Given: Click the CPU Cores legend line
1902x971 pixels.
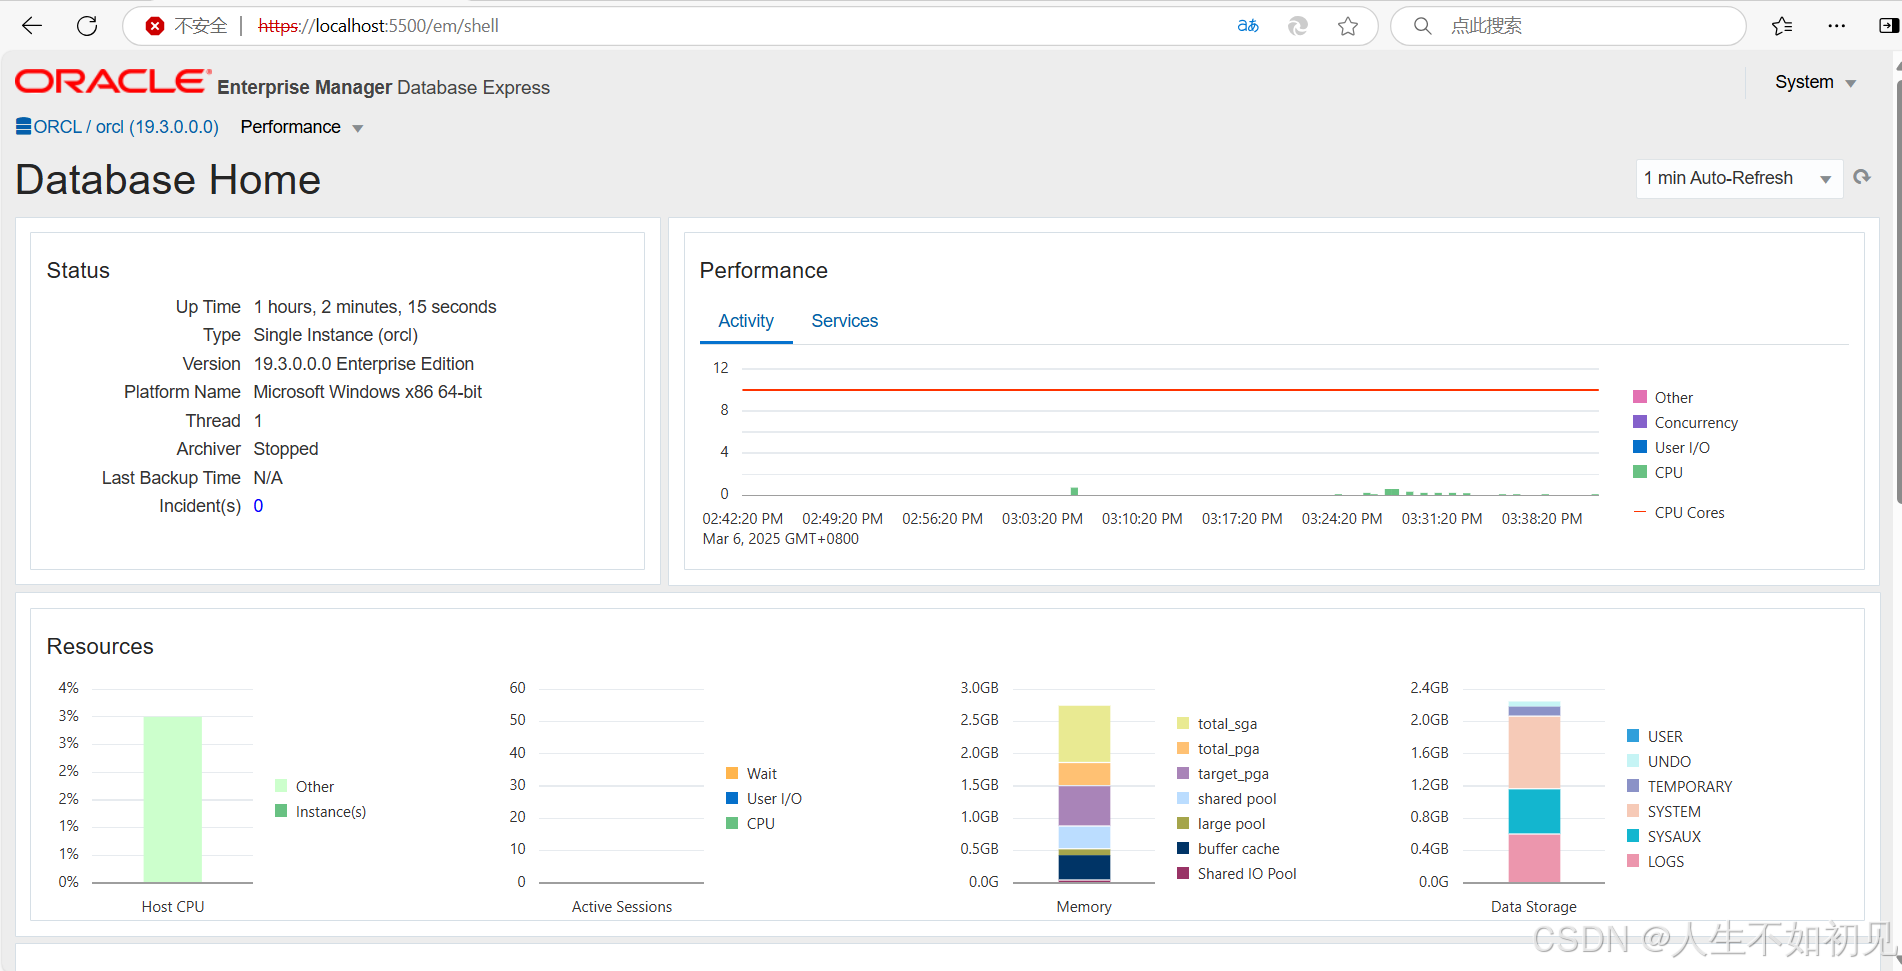Looking at the screenshot, I should click(1640, 512).
